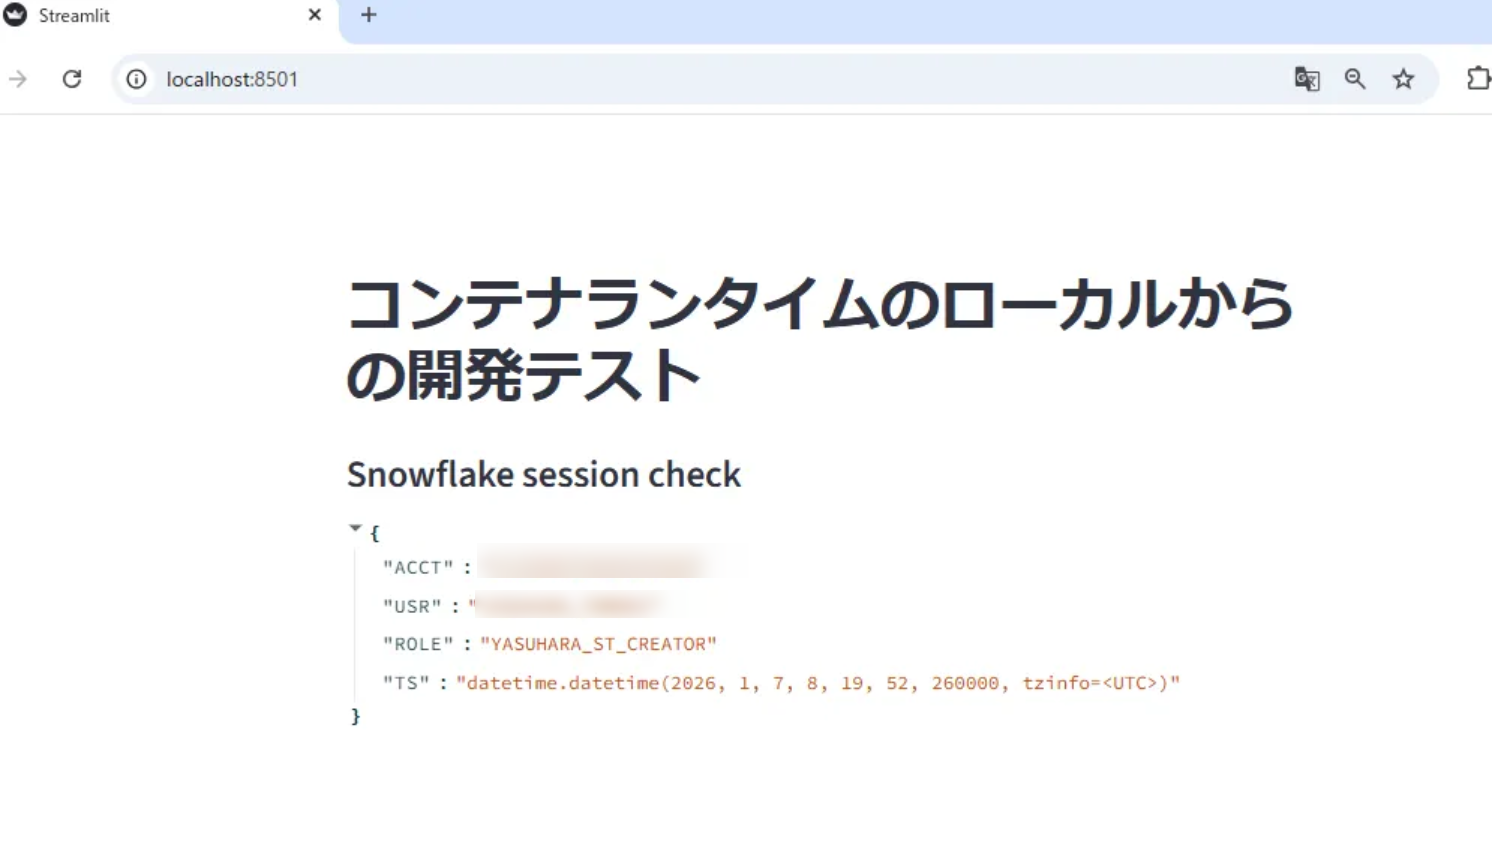The height and width of the screenshot is (844, 1492).
Task: Select the Streamlit browser tab
Action: click(168, 18)
